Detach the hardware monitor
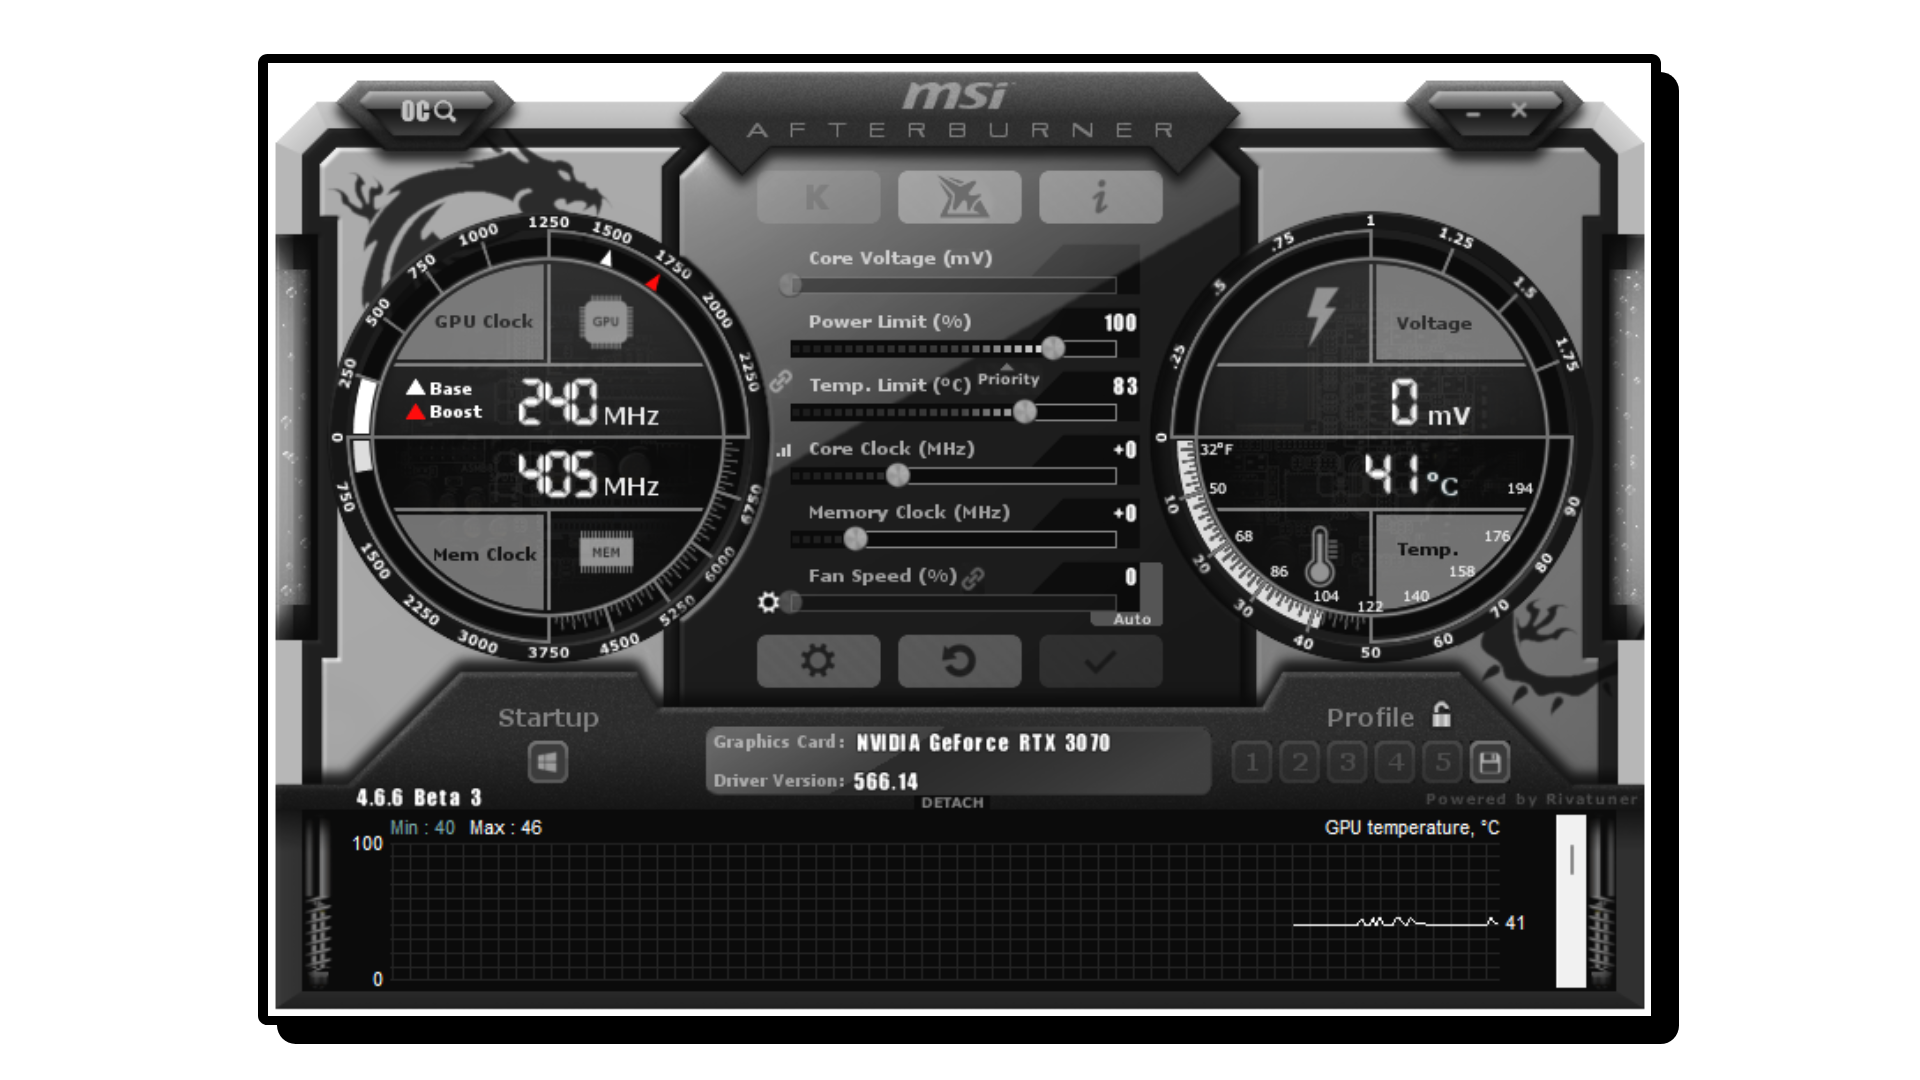The width and height of the screenshot is (1920, 1080). (952, 802)
